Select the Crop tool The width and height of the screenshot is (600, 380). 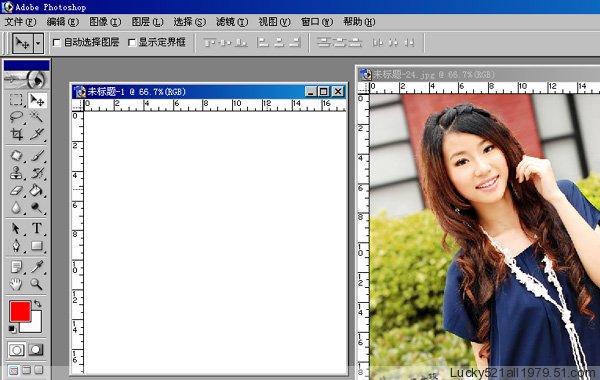[x=16, y=134]
